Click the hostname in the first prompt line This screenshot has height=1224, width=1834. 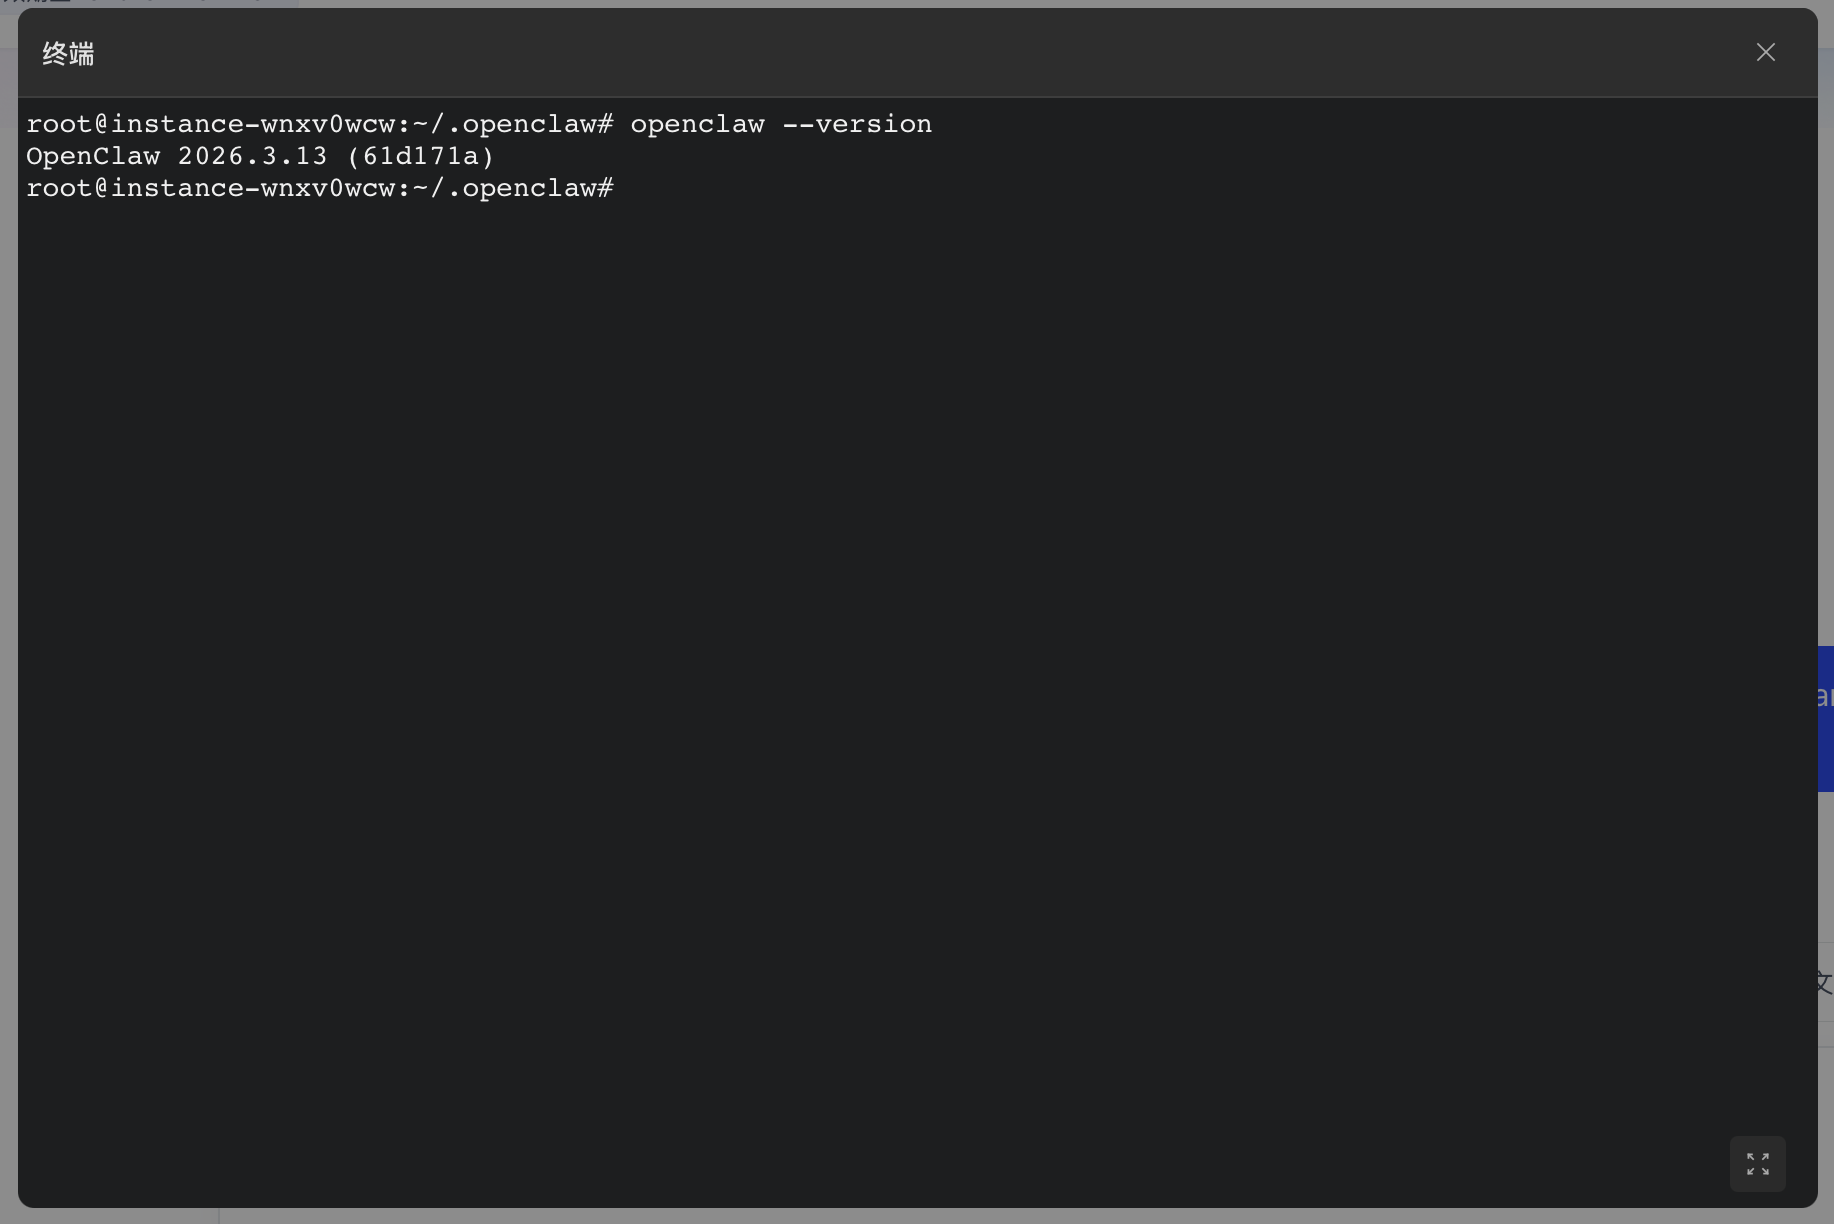(252, 124)
